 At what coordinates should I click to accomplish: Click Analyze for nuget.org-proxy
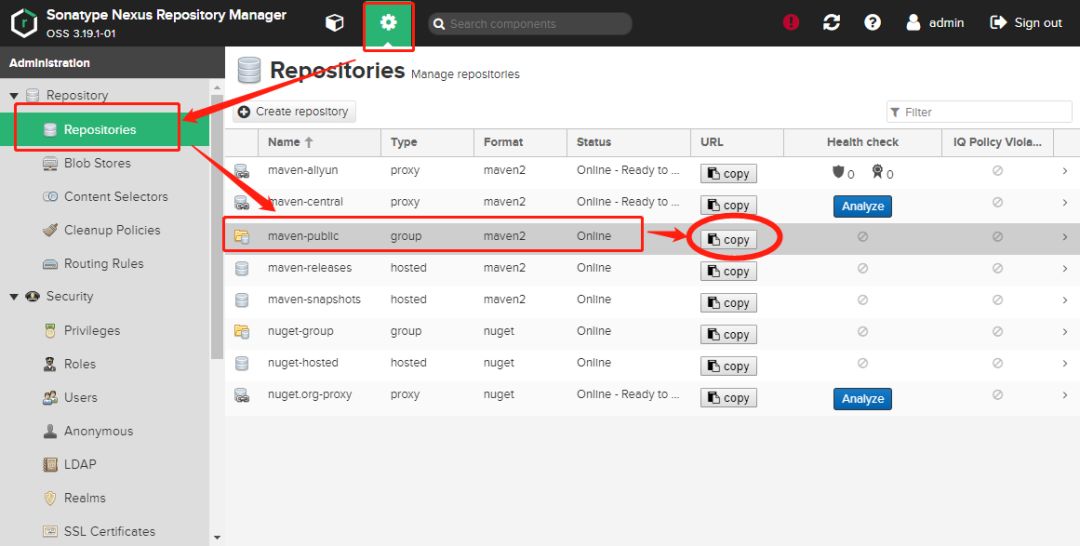pyautogui.click(x=862, y=399)
